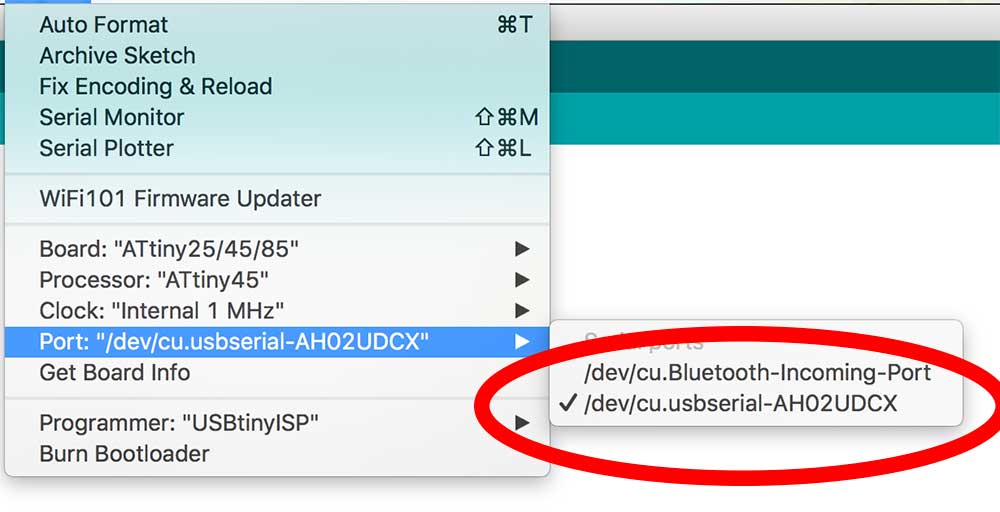Image resolution: width=1000 pixels, height=512 pixels.
Task: Select /dev/cu.Bluetooth-Incoming-Port serial port
Action: click(x=756, y=373)
